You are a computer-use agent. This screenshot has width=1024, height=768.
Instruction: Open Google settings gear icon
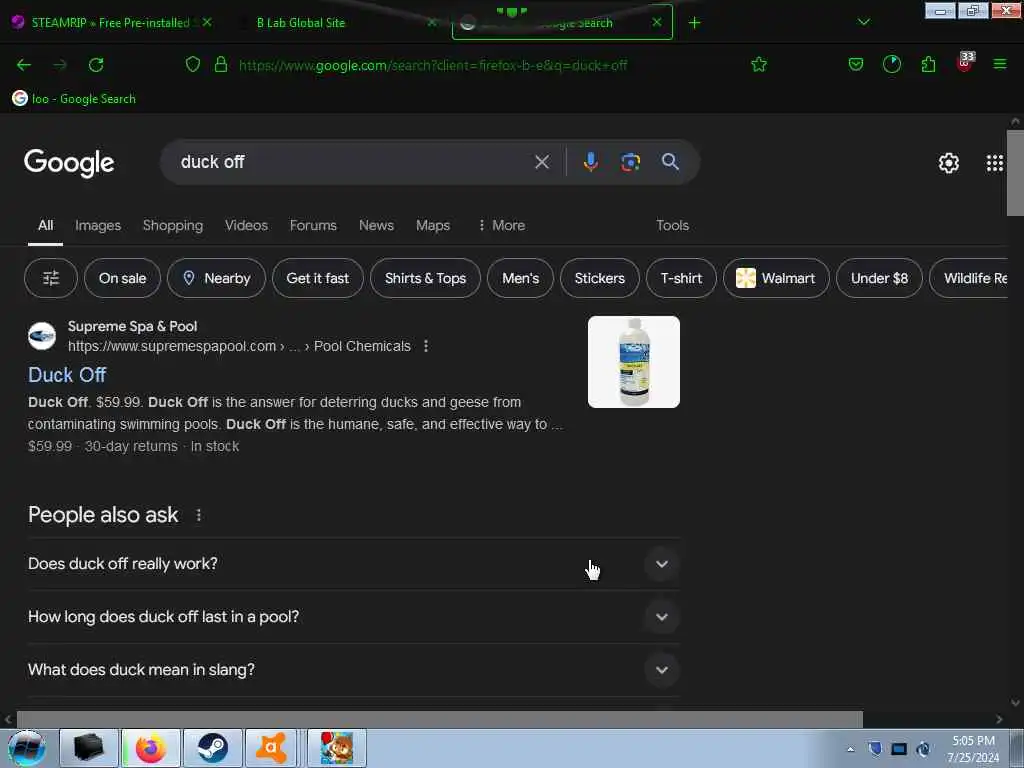[948, 163]
